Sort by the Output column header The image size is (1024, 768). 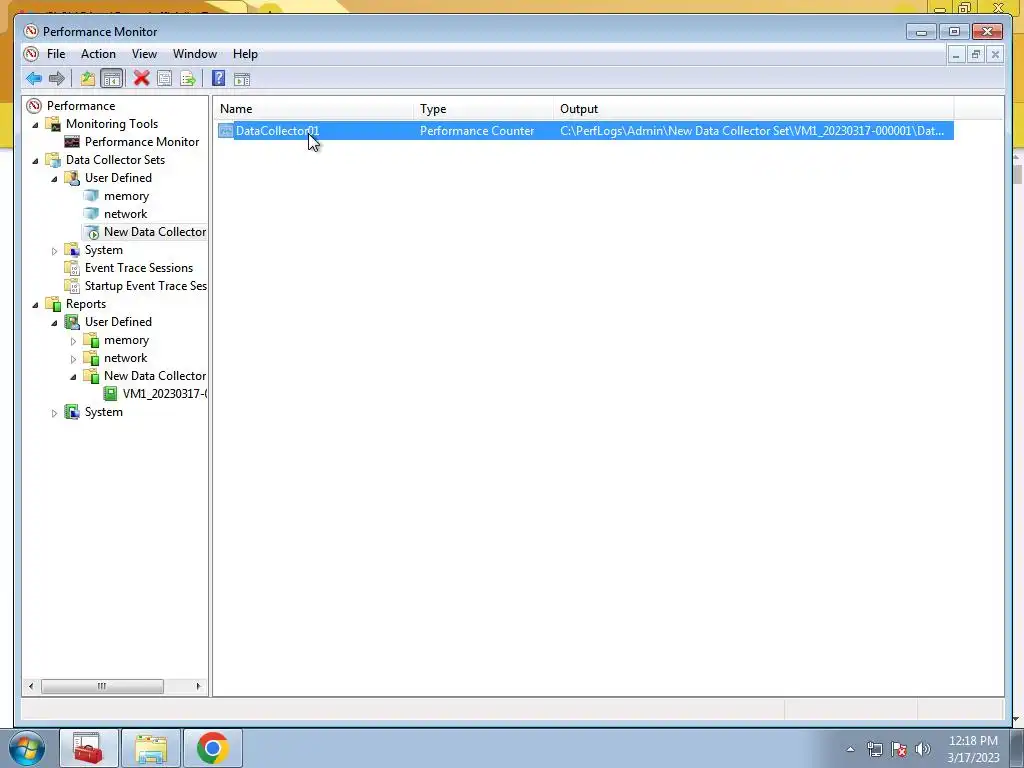pyautogui.click(x=754, y=109)
